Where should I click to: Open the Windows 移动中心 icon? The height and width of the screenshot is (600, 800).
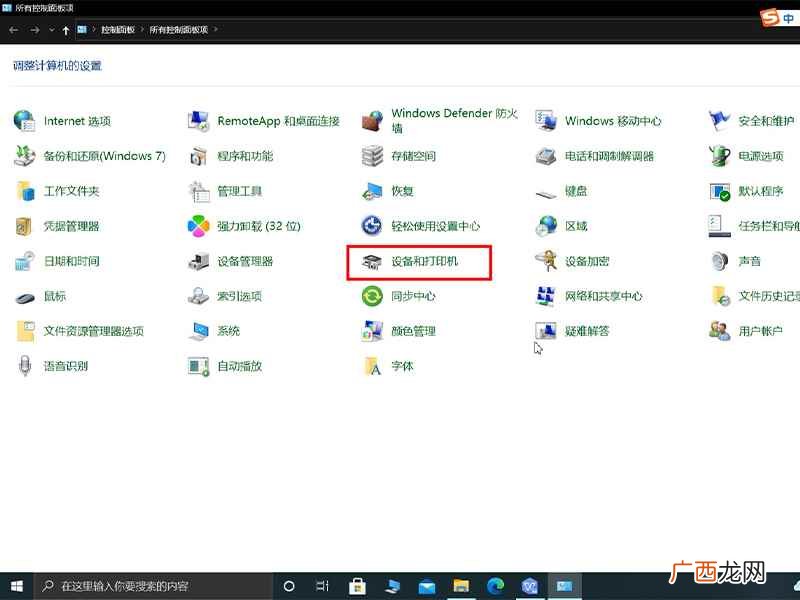546,121
